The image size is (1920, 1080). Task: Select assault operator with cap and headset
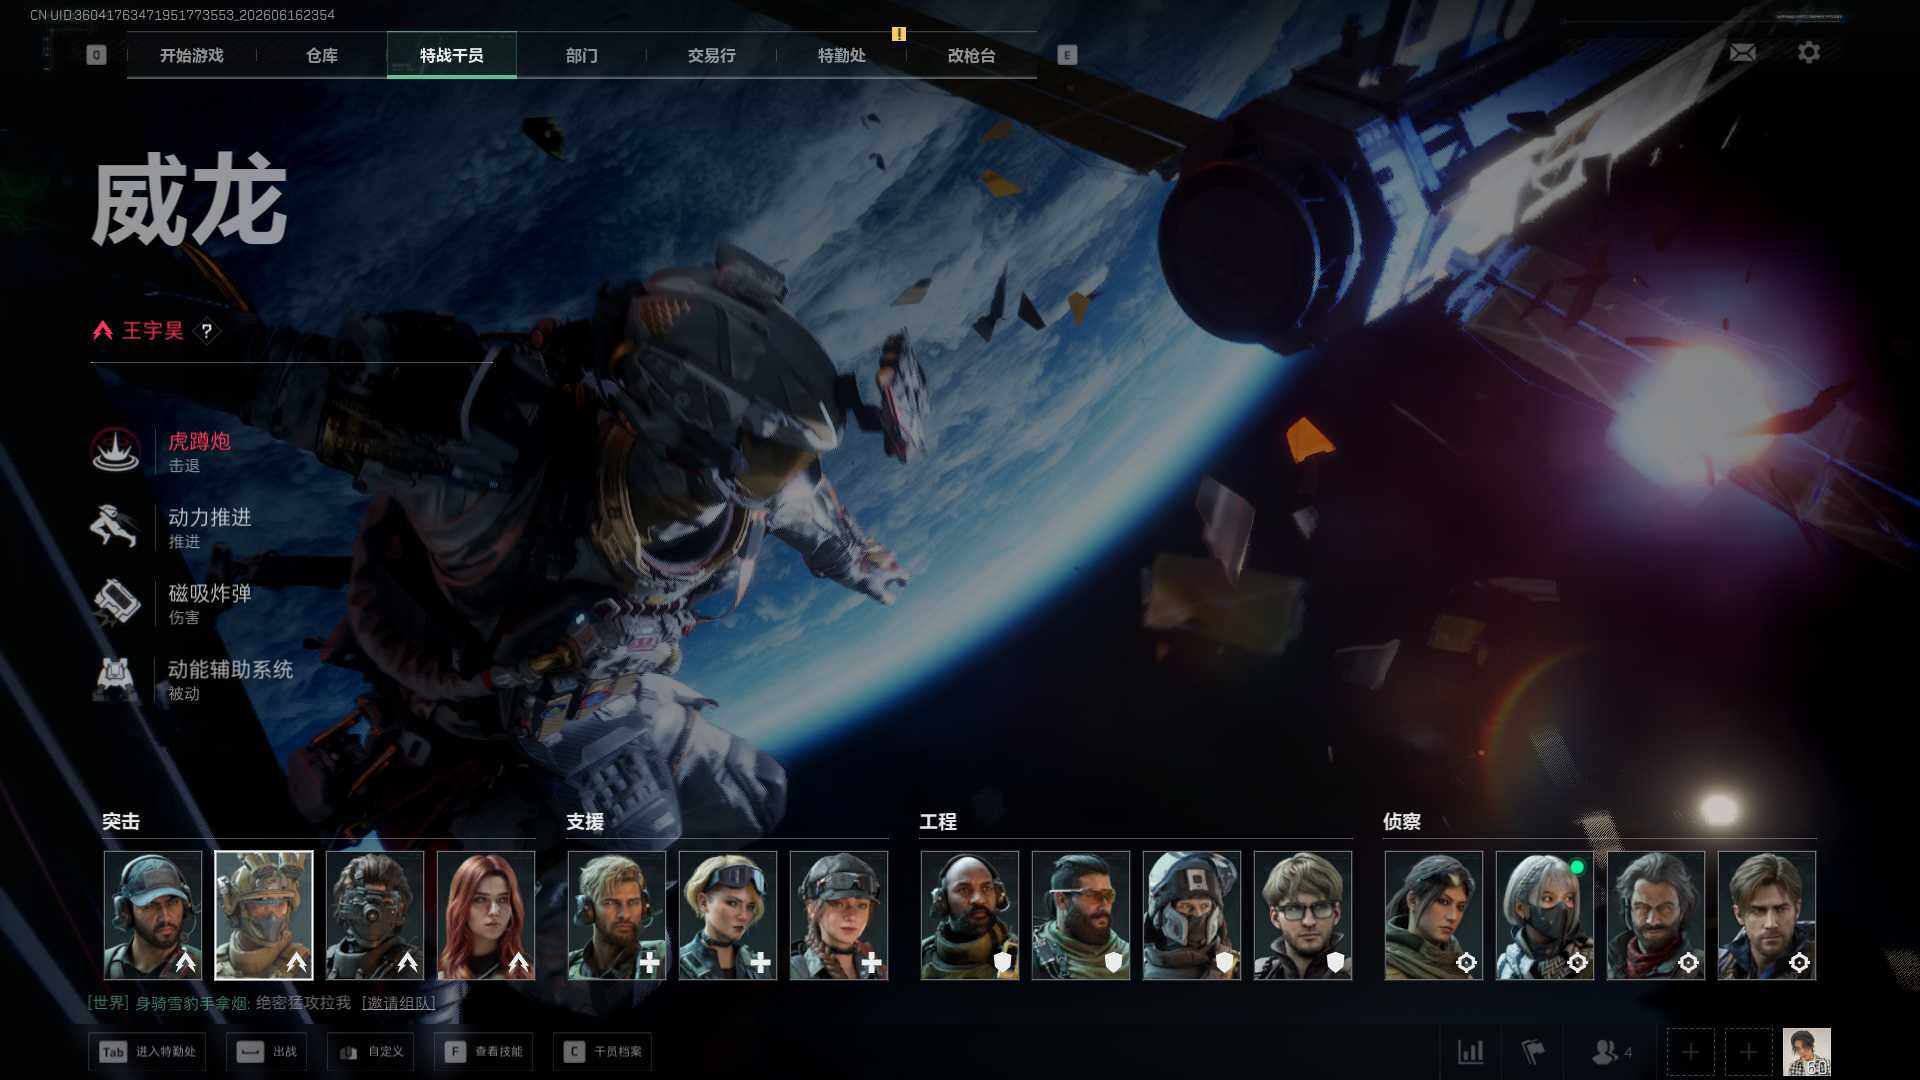click(153, 915)
